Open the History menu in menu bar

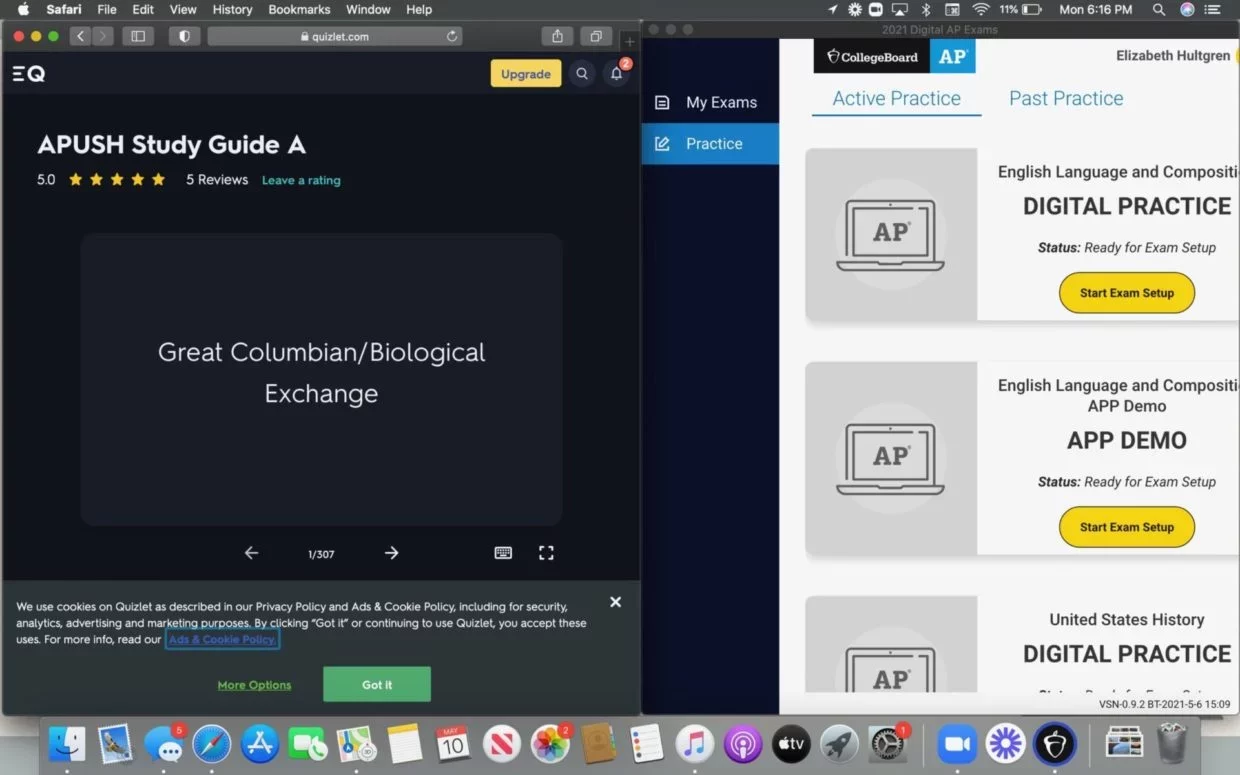[x=232, y=9]
